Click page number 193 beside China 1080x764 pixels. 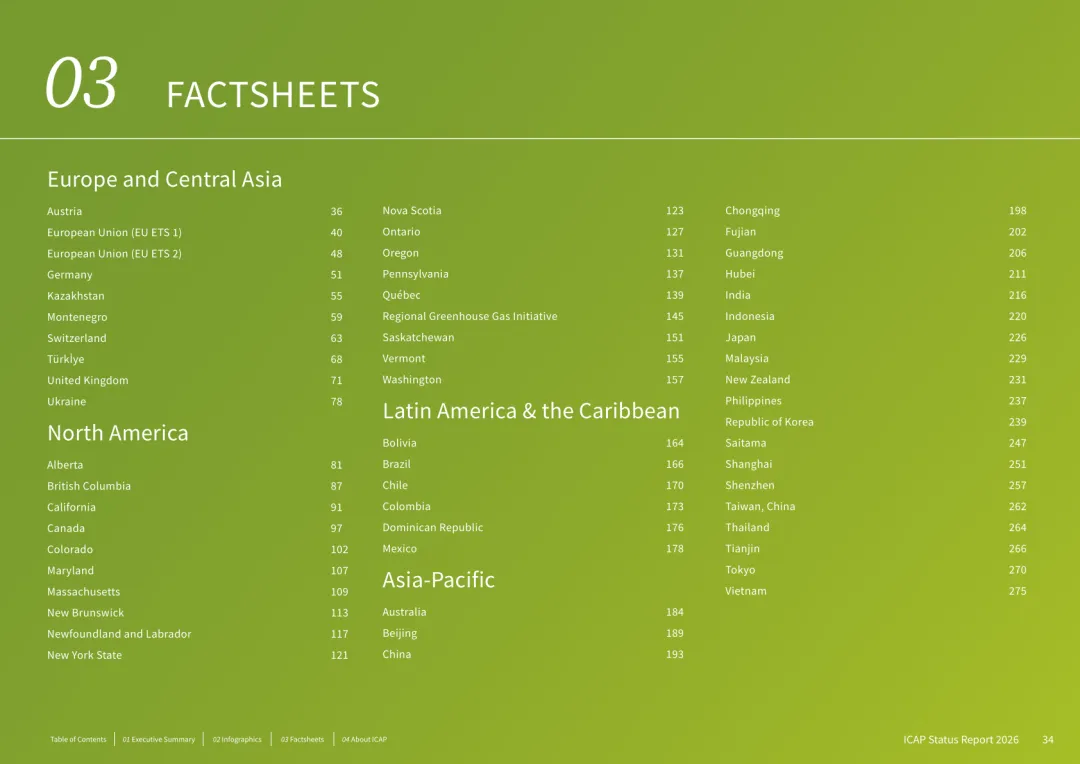674,654
